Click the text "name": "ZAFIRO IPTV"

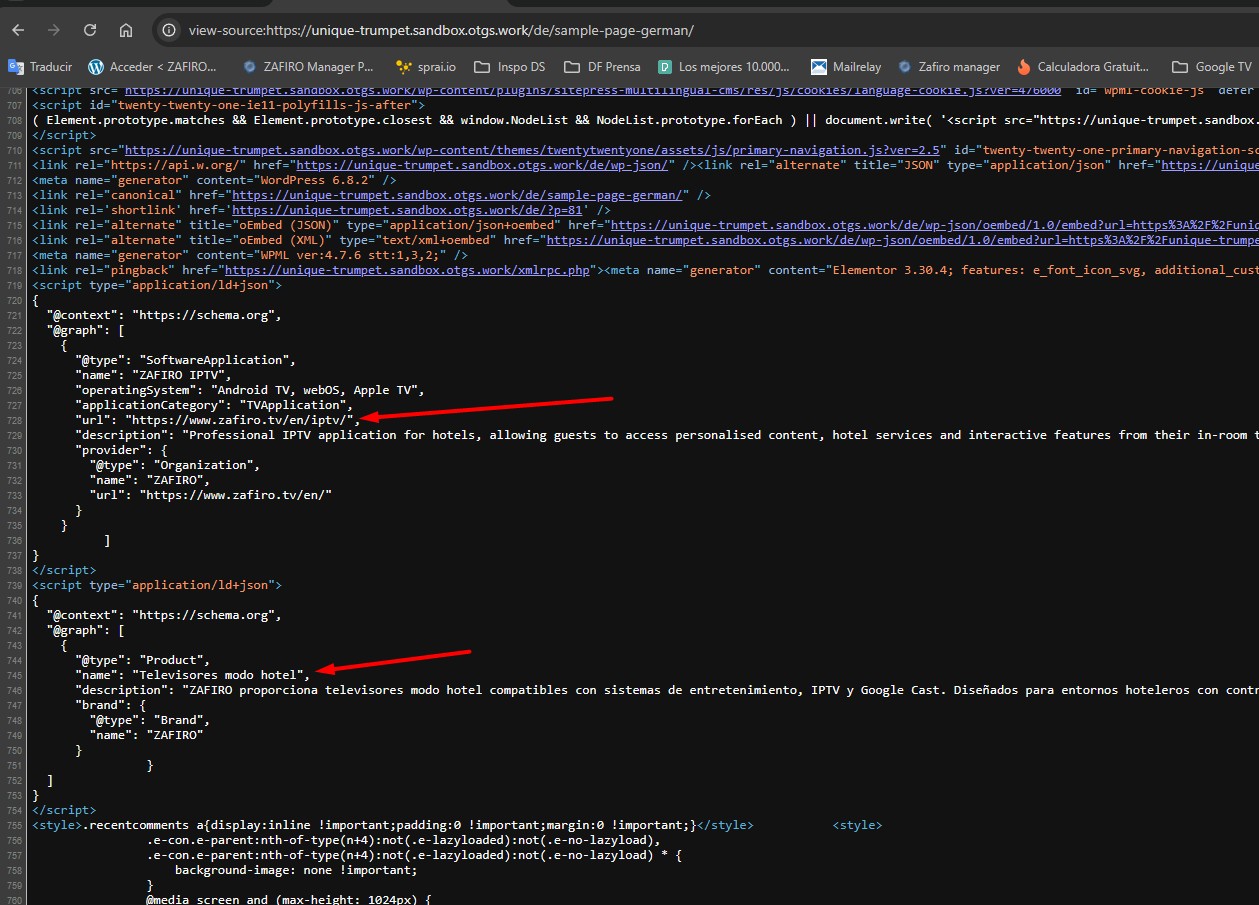click(x=153, y=375)
